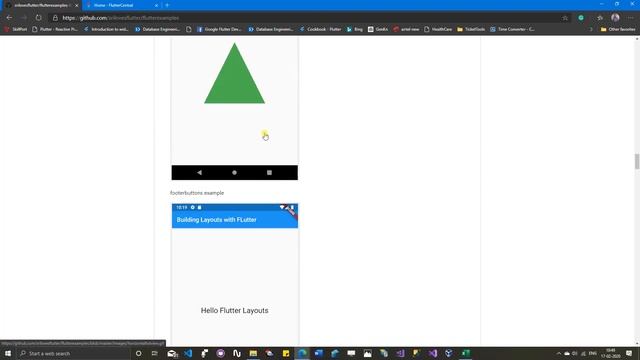This screenshot has height=360, width=640.
Task: Open the Edge browser taskbar icon
Action: point(302,353)
